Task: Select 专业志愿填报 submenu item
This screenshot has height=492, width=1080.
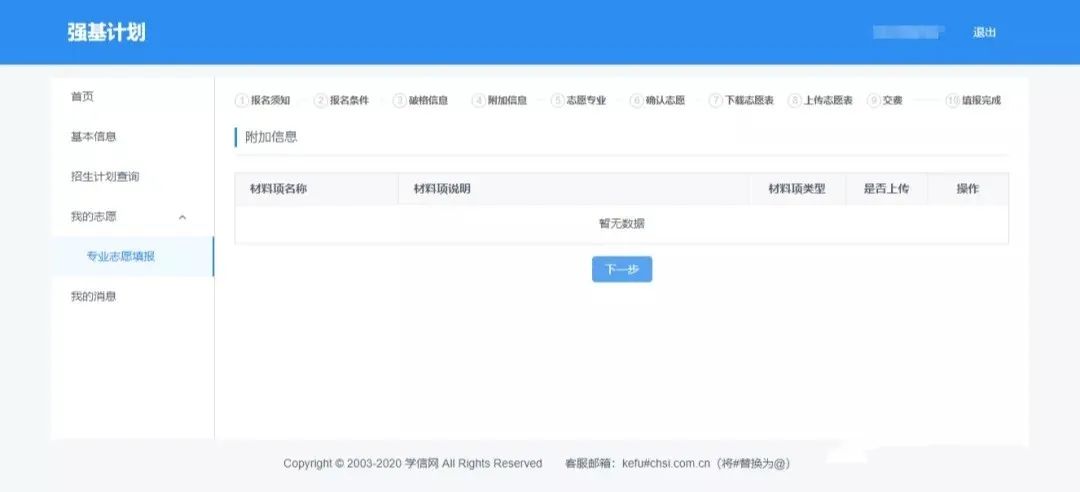Action: click(x=120, y=257)
